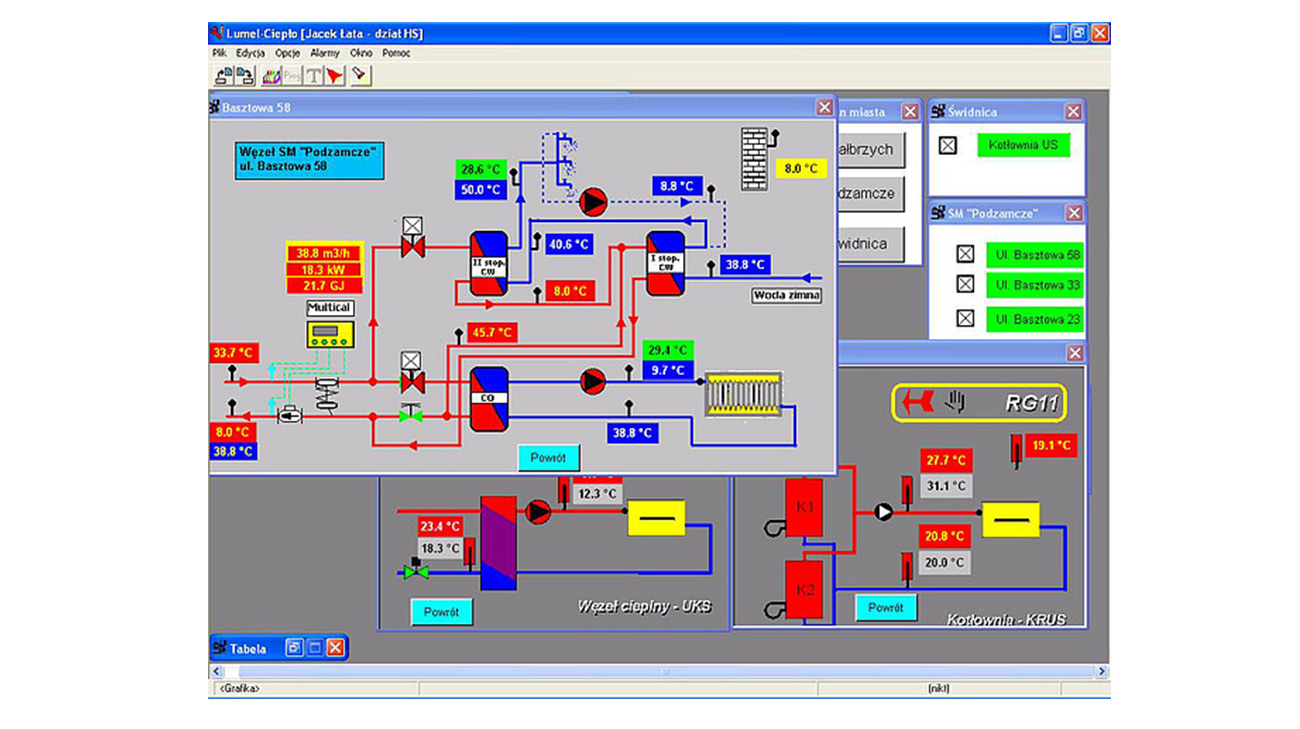1300x729 pixels.
Task: Click the text 'T' toolbar icon
Action: pyautogui.click(x=314, y=75)
